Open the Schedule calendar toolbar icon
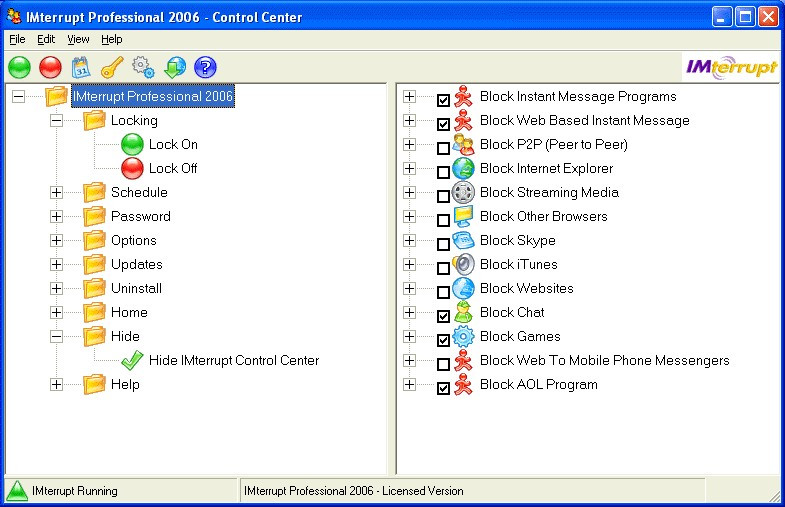Screen dimensions: 785x507 tap(81, 68)
